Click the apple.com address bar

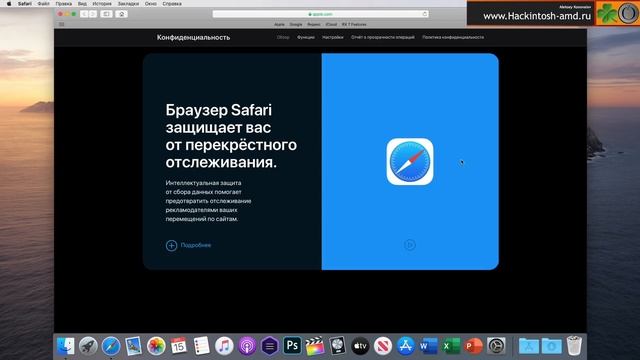pos(320,14)
